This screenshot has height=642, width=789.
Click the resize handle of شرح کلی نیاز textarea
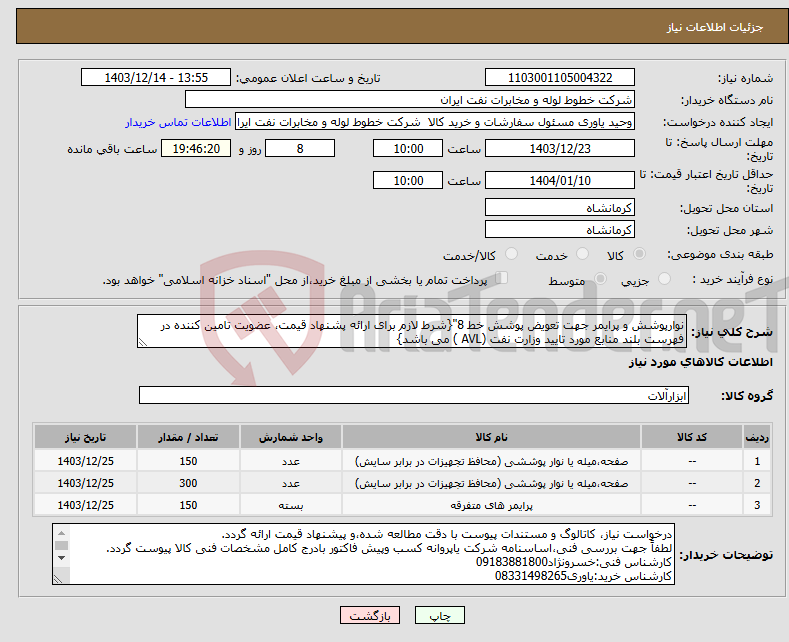(142, 342)
